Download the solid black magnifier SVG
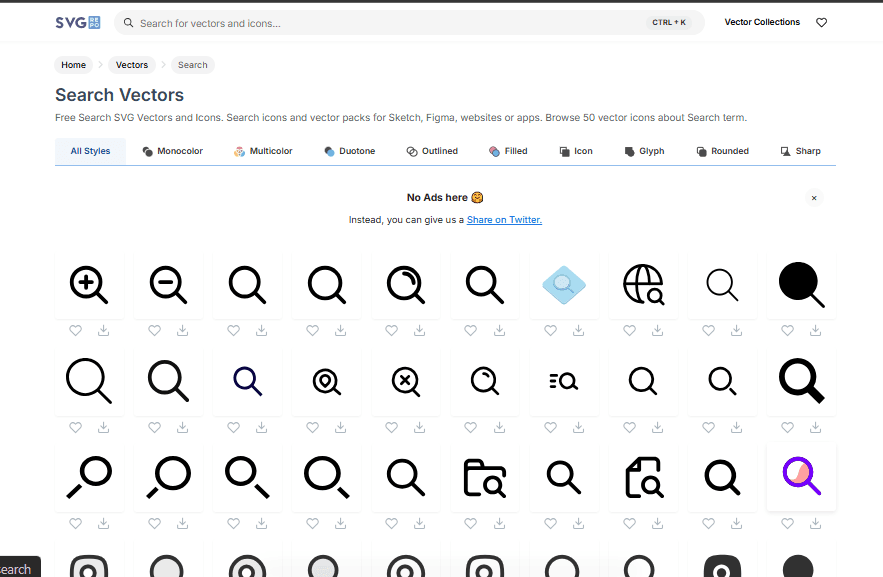 pyautogui.click(x=815, y=330)
